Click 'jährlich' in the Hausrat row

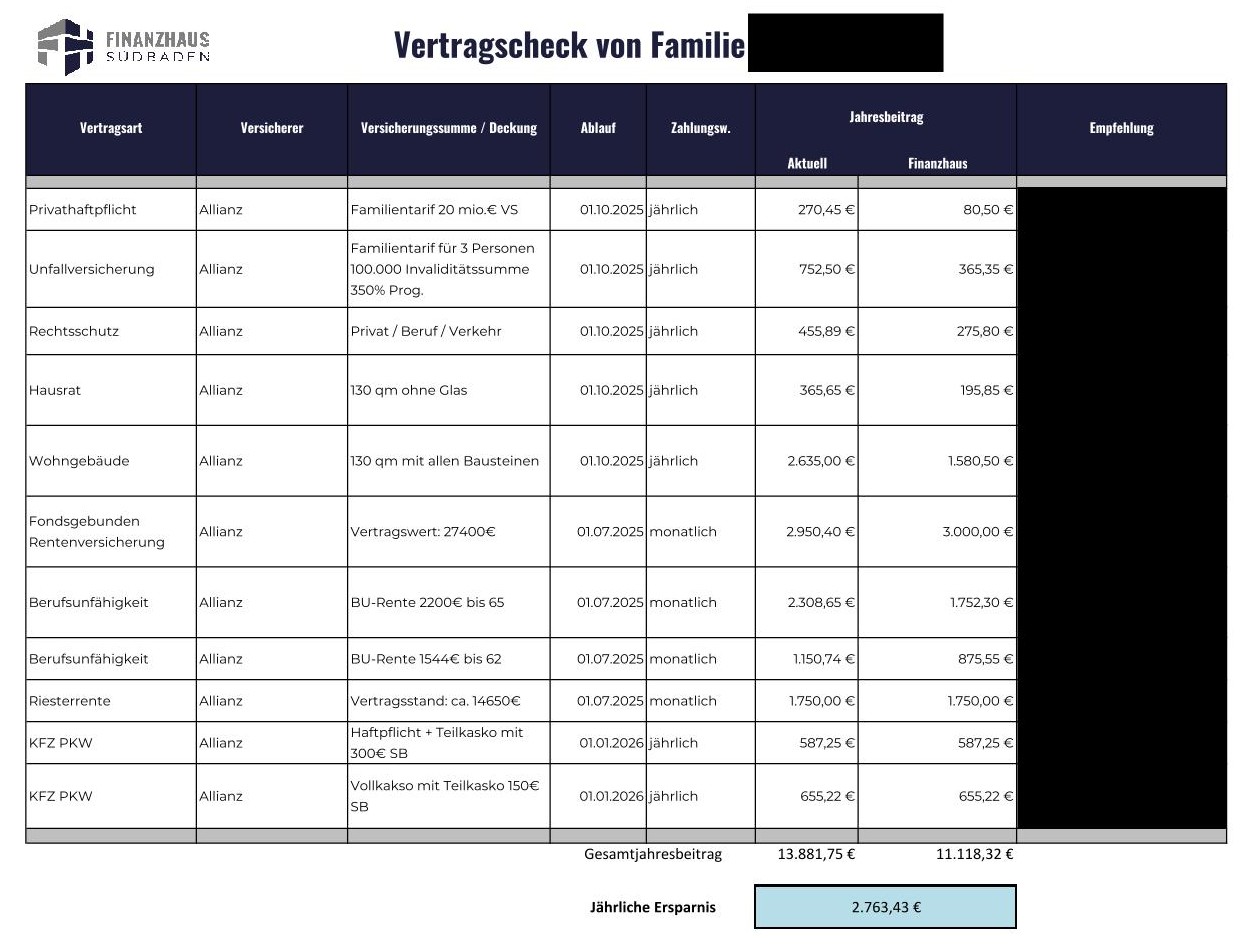click(x=673, y=390)
